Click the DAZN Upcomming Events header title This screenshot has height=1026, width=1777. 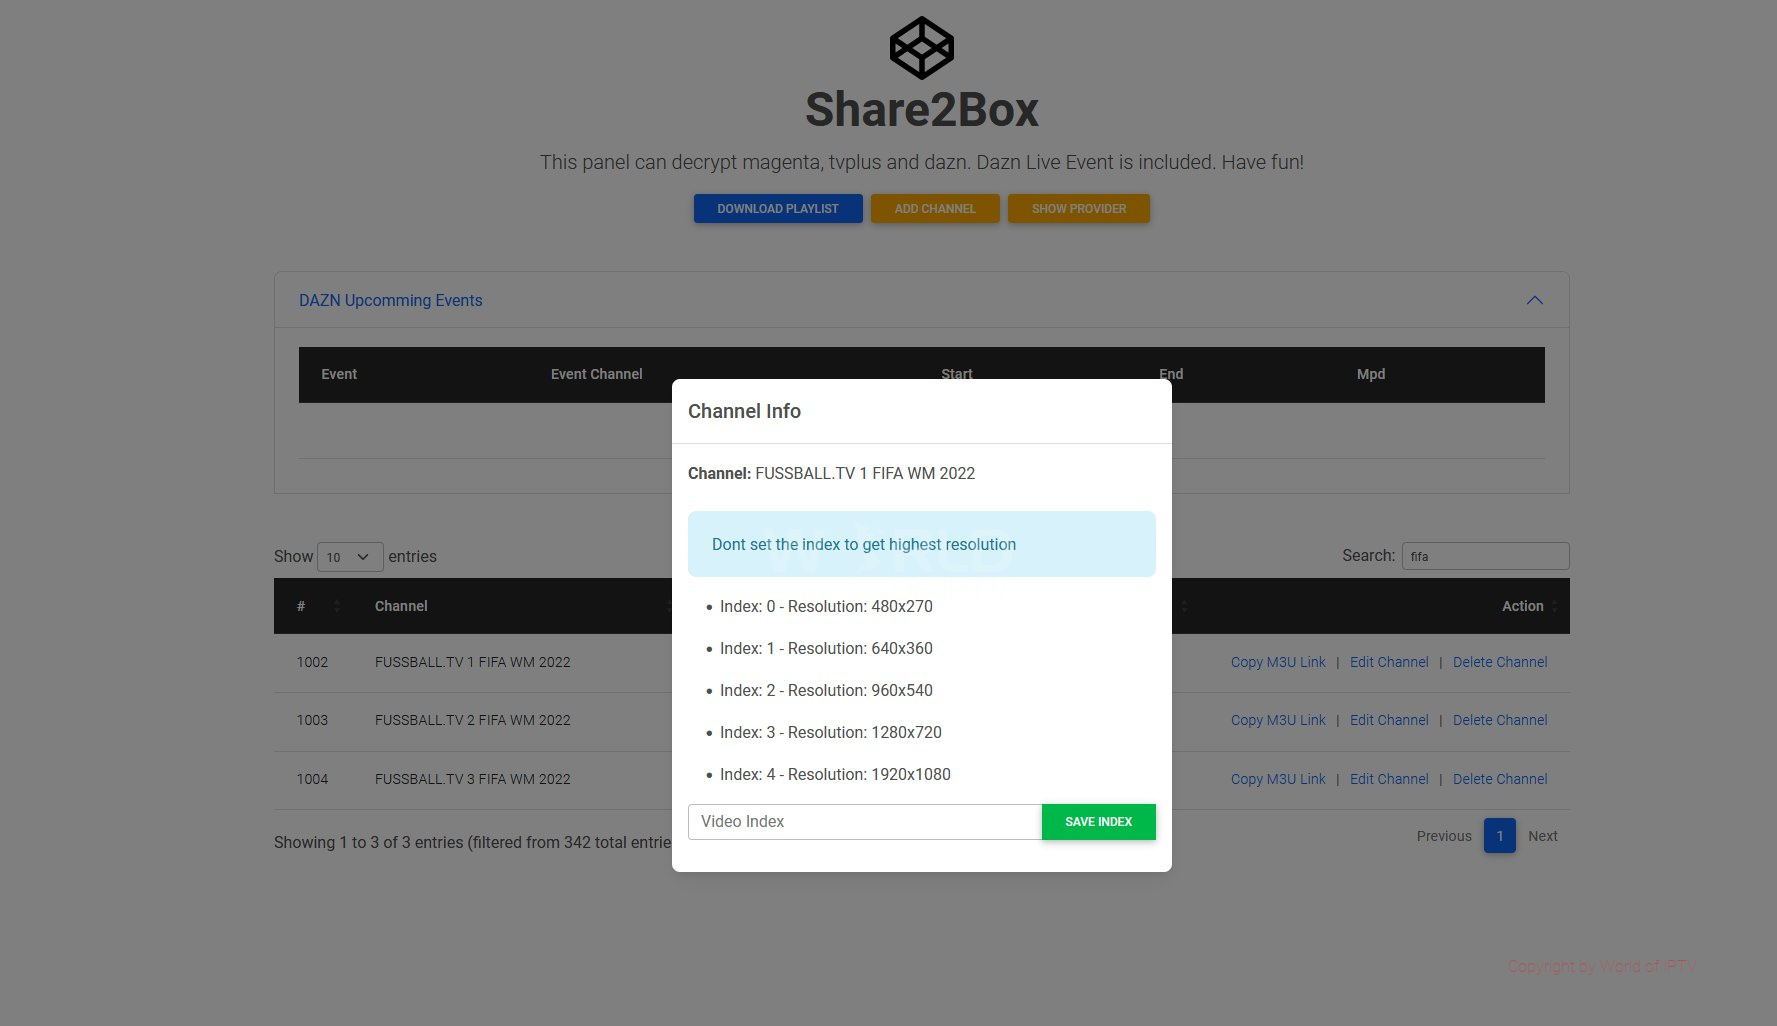click(x=390, y=300)
